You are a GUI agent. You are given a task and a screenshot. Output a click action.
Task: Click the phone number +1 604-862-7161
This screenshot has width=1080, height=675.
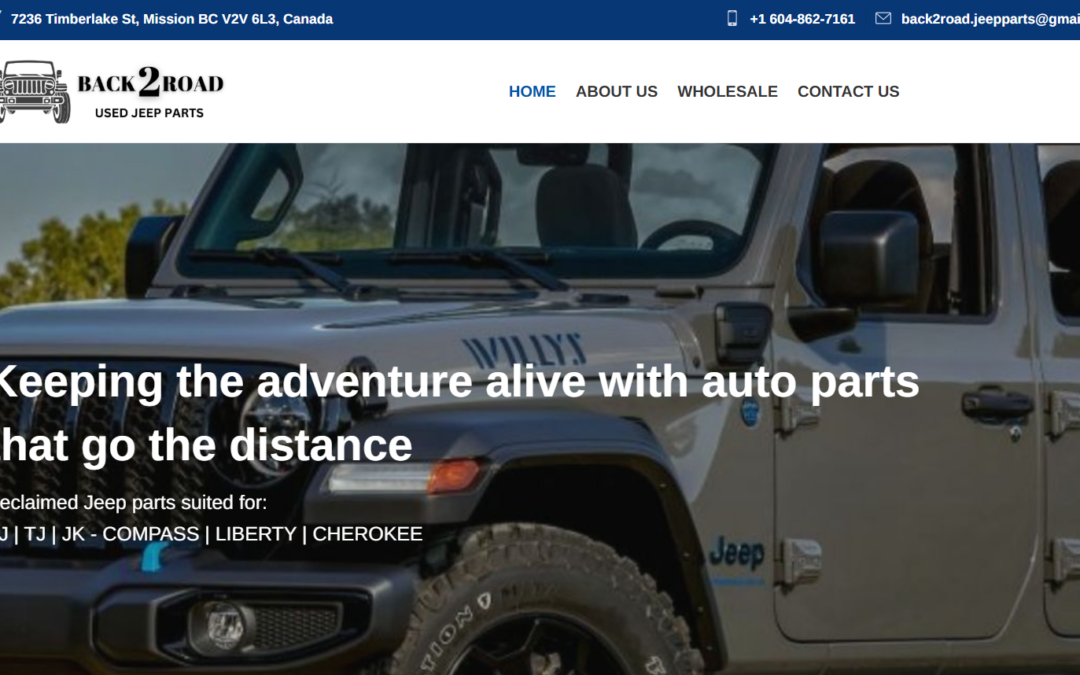[x=802, y=19]
